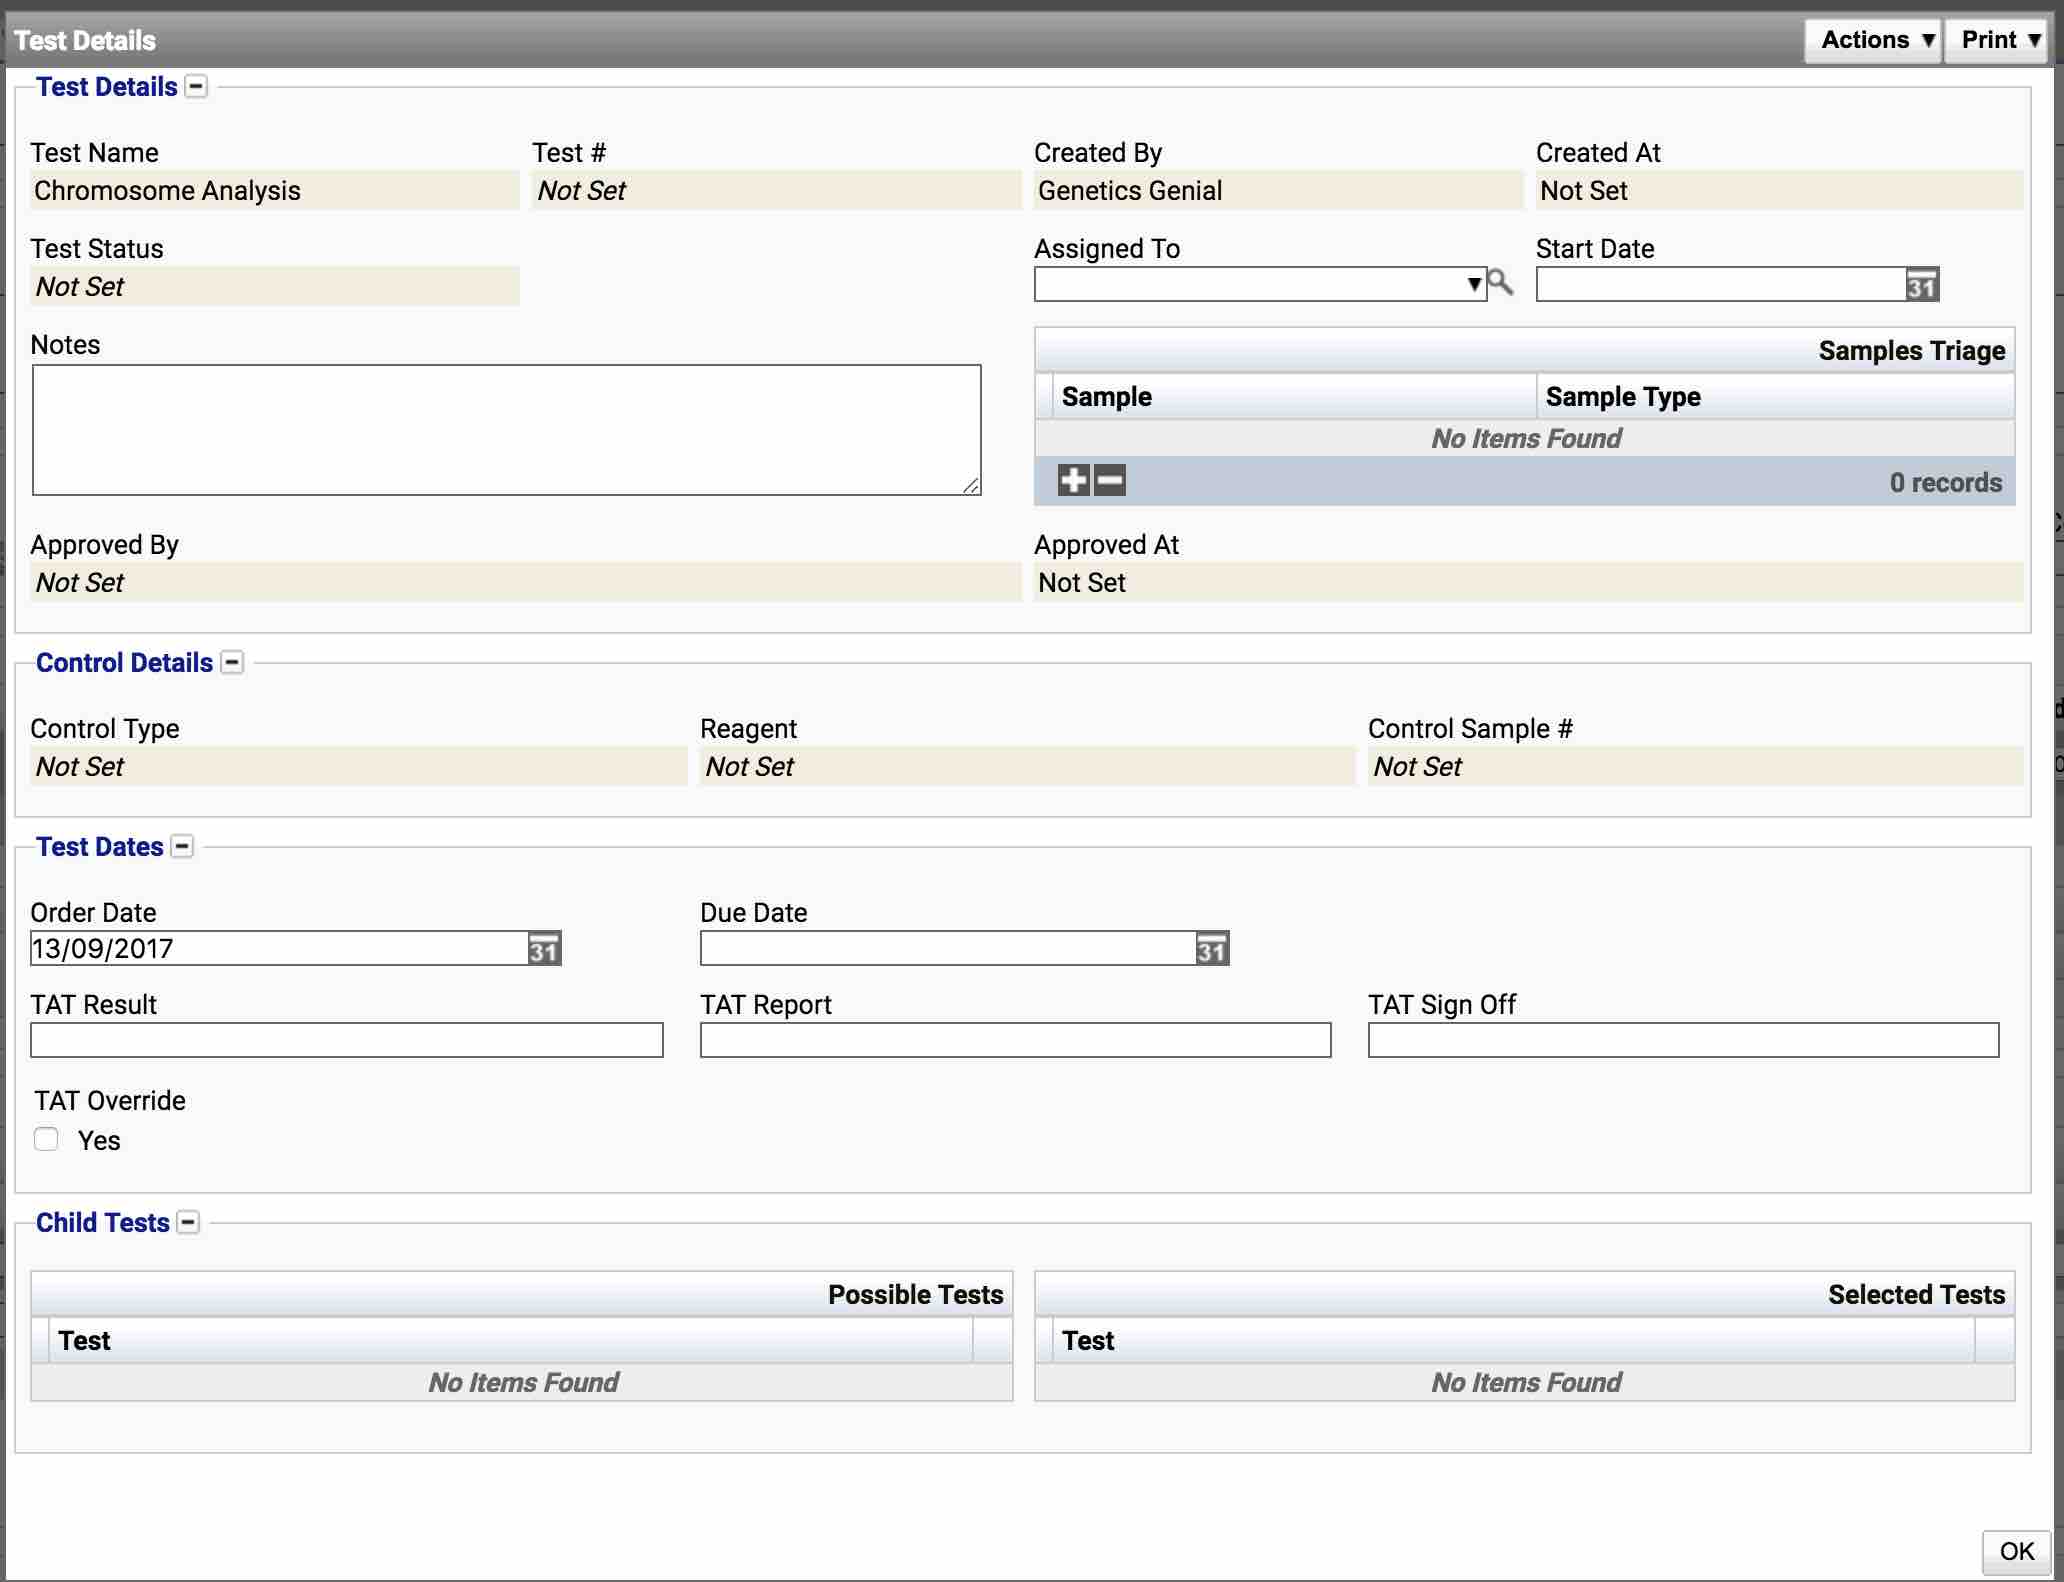Click the Child Tests section title
This screenshot has width=2064, height=1582.
pos(103,1222)
